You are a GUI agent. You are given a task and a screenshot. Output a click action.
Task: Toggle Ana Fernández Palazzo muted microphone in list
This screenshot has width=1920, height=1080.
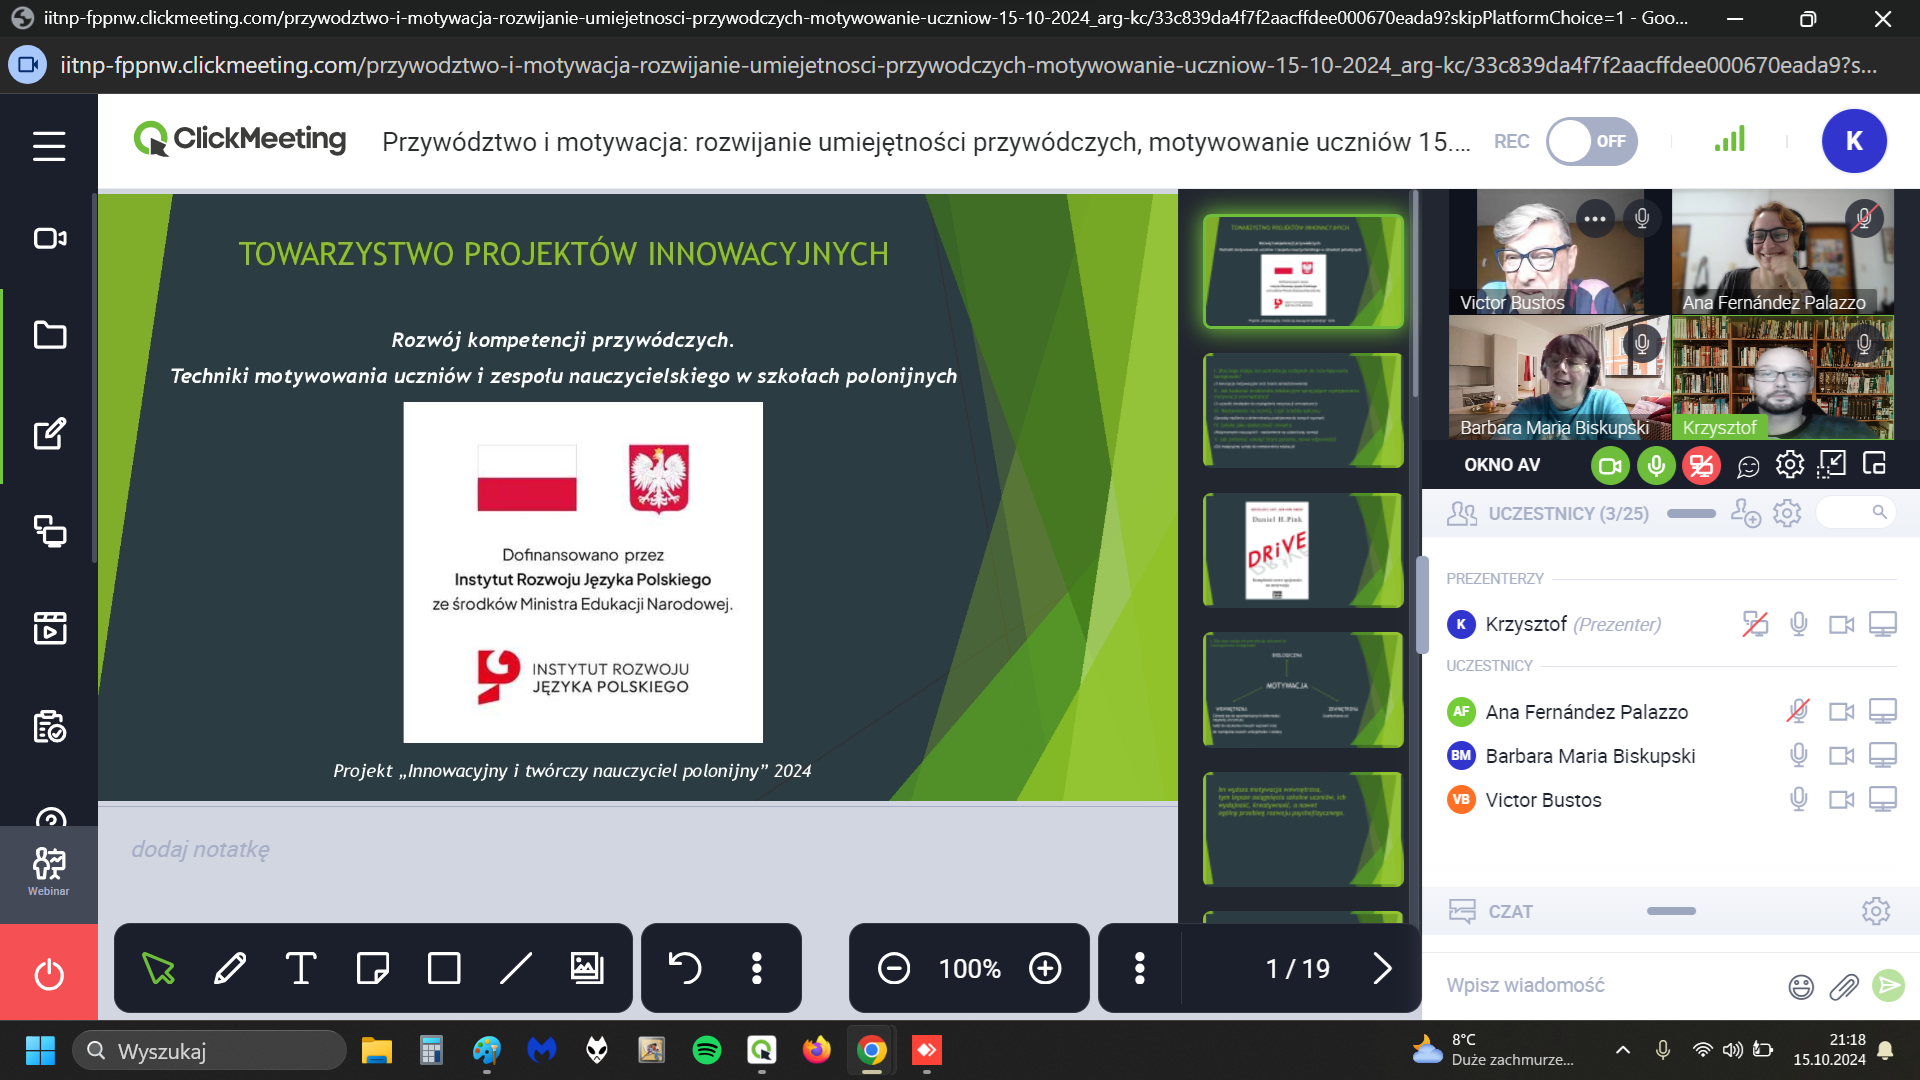point(1798,711)
